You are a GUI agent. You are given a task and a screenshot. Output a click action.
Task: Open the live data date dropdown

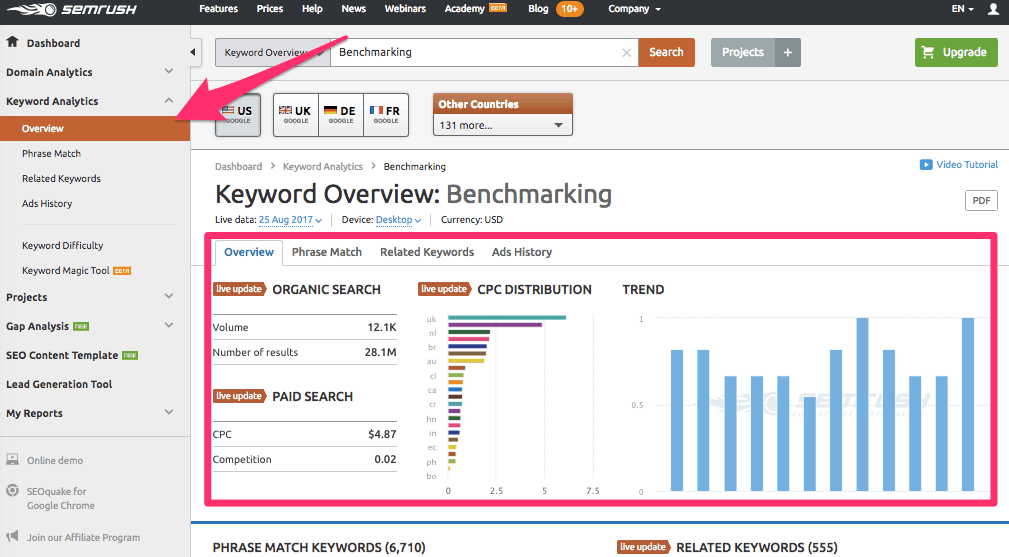[290, 220]
